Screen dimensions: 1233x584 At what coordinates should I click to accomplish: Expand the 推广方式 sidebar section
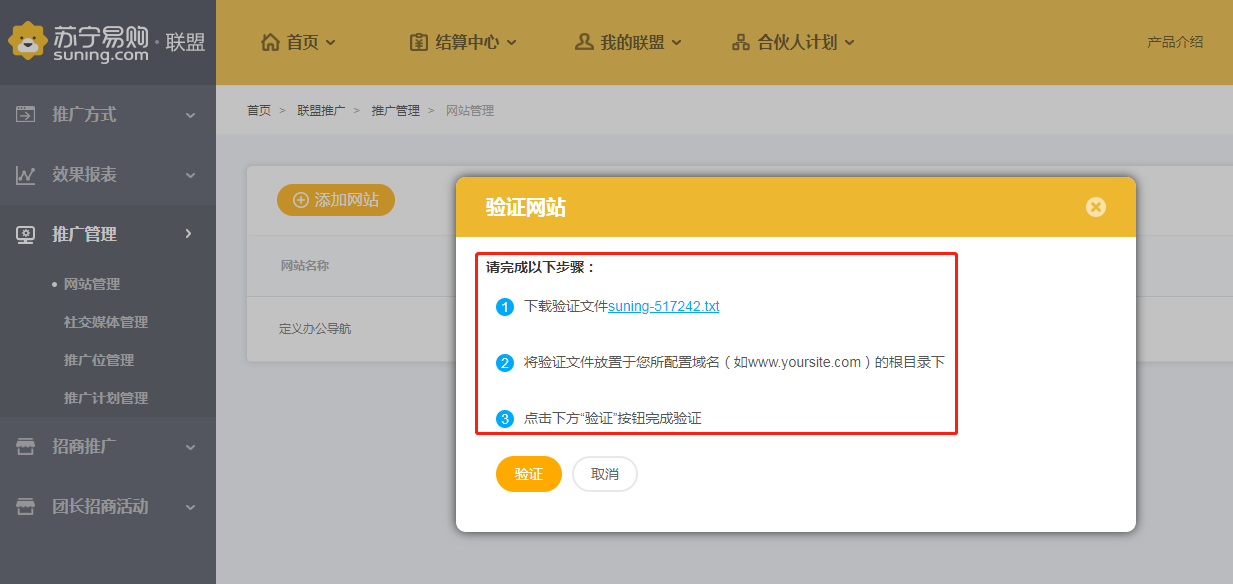click(190, 115)
